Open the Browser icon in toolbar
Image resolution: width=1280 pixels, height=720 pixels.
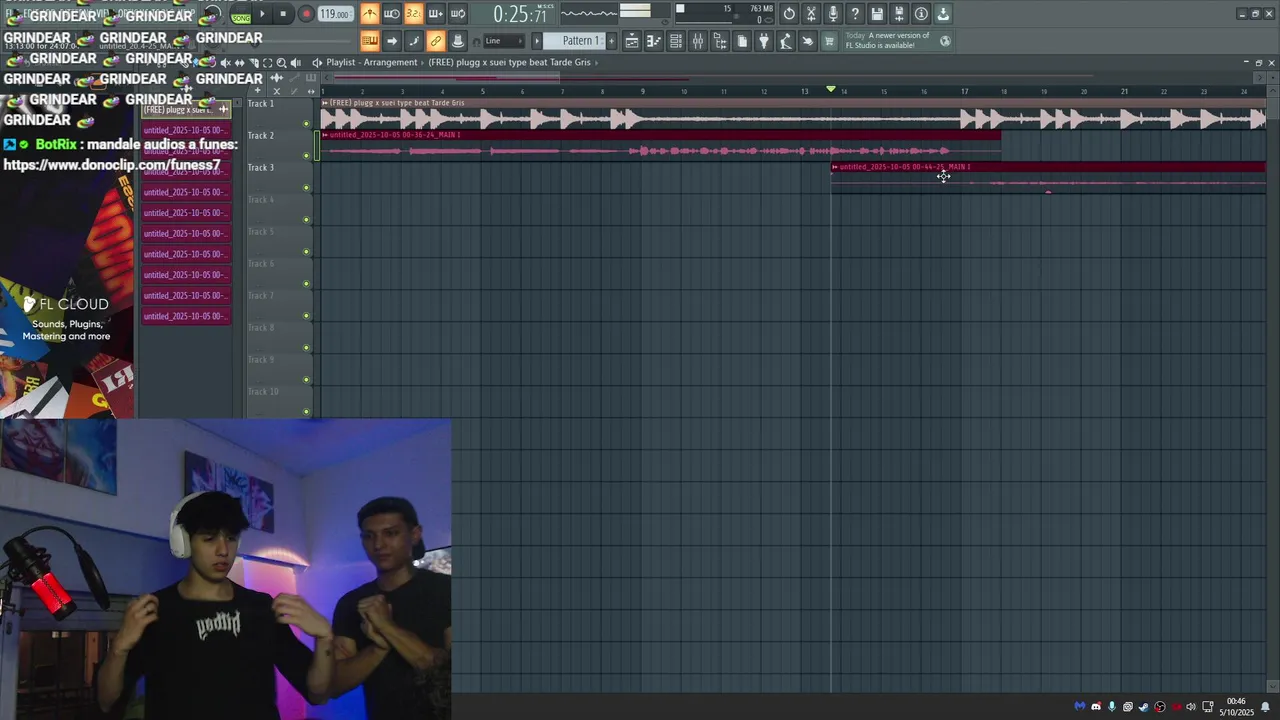pyautogui.click(x=720, y=41)
